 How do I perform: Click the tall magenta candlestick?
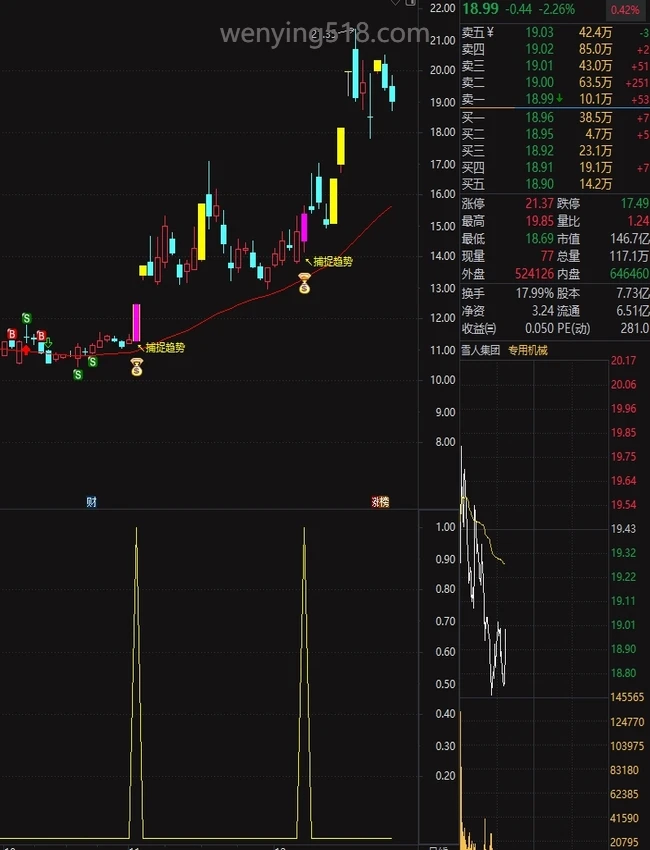coord(137,322)
